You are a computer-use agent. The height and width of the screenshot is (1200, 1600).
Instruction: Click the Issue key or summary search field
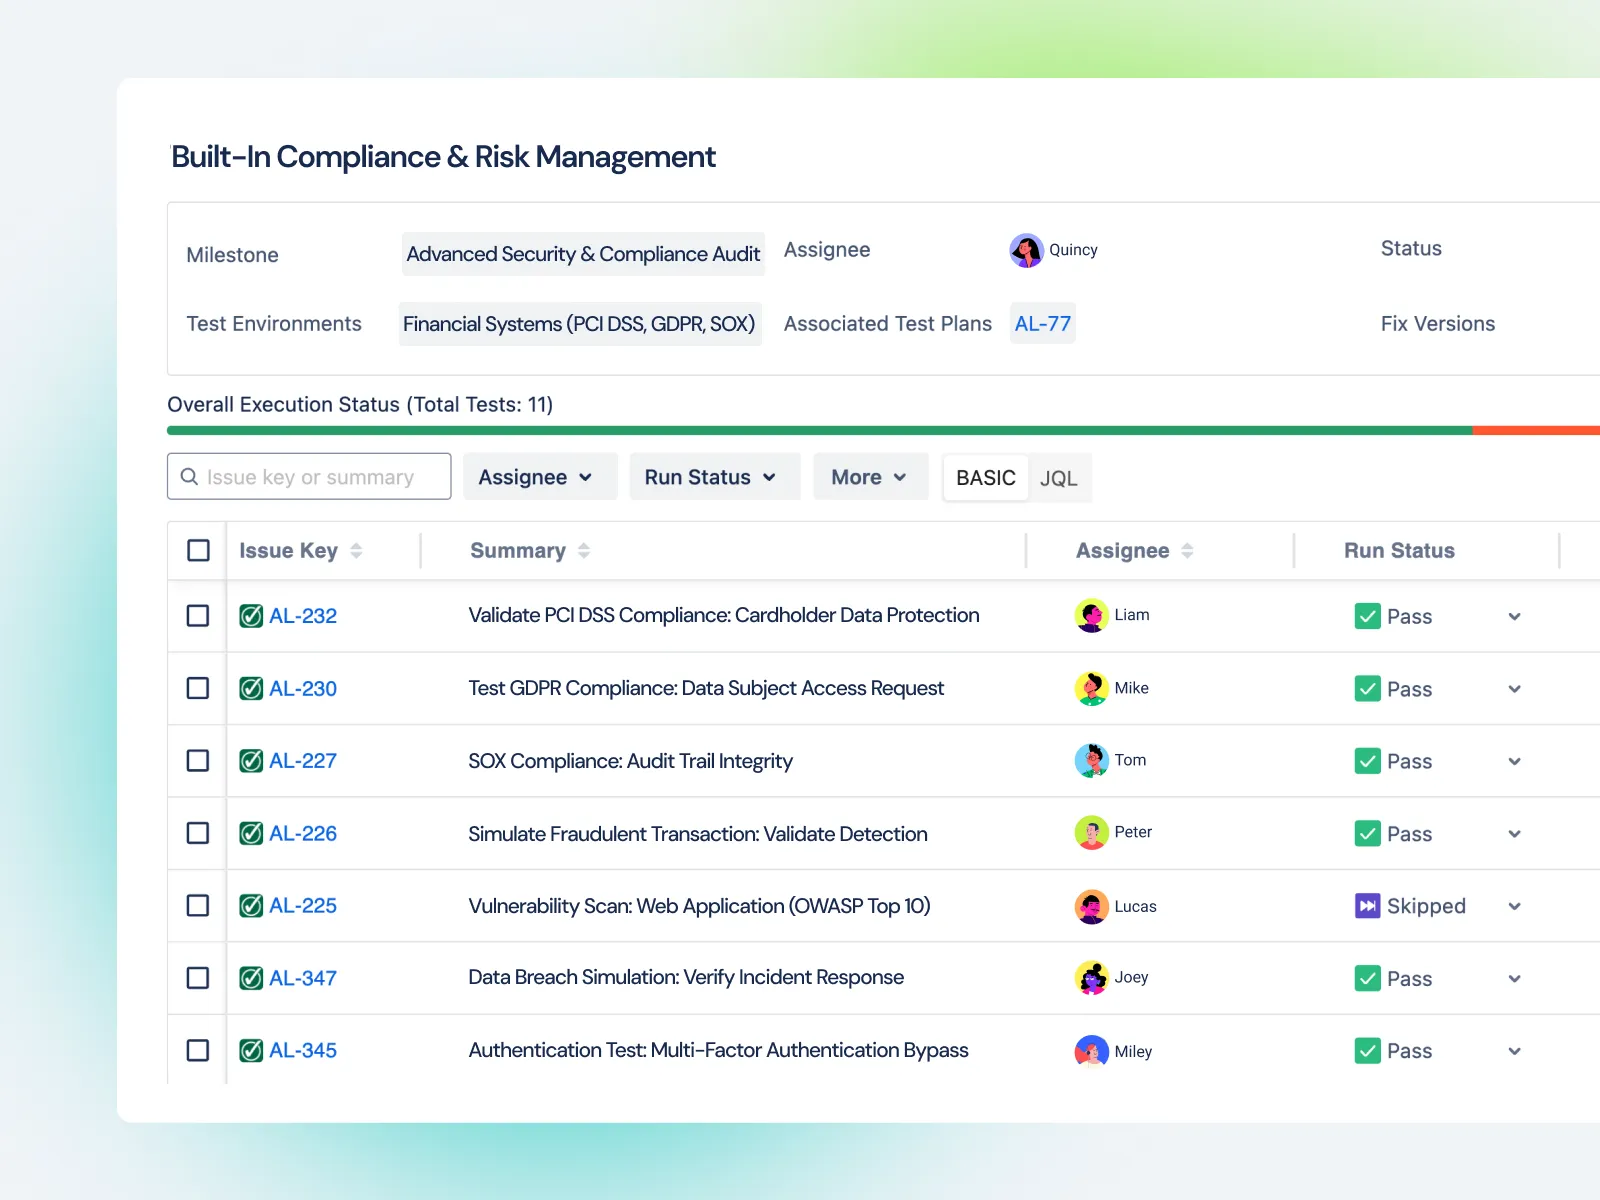pyautogui.click(x=320, y=477)
